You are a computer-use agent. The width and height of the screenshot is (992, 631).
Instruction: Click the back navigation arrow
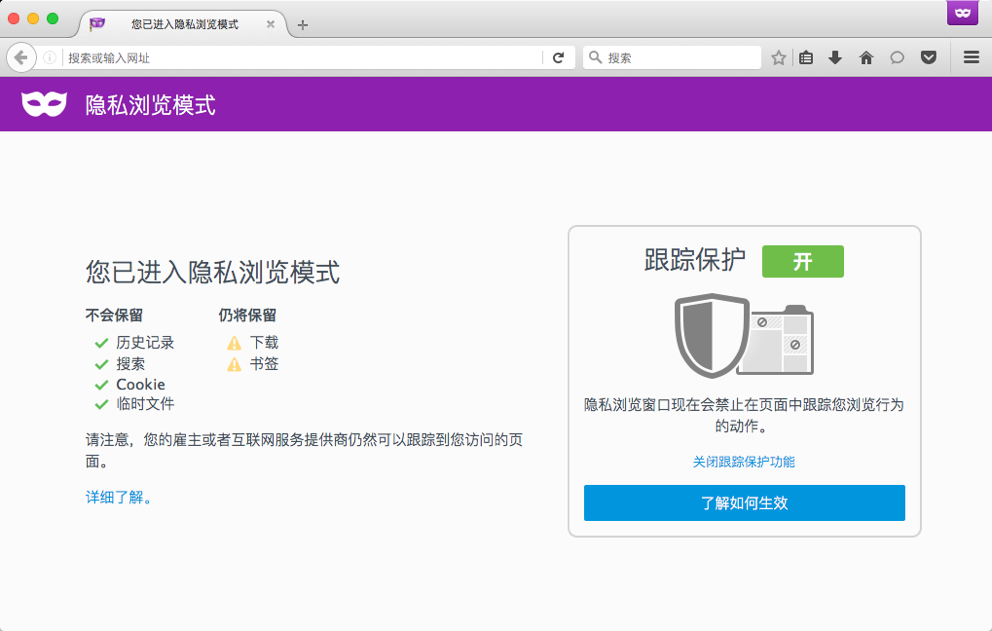21,58
